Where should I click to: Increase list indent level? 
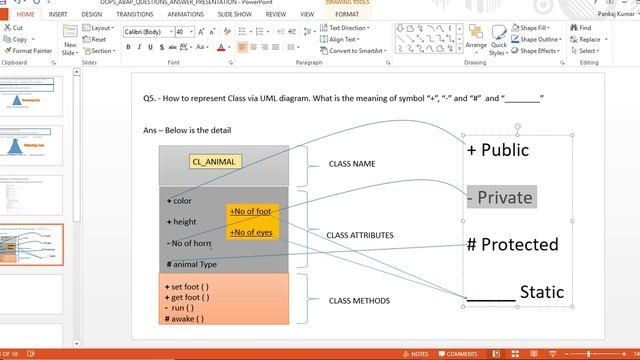(x=292, y=32)
